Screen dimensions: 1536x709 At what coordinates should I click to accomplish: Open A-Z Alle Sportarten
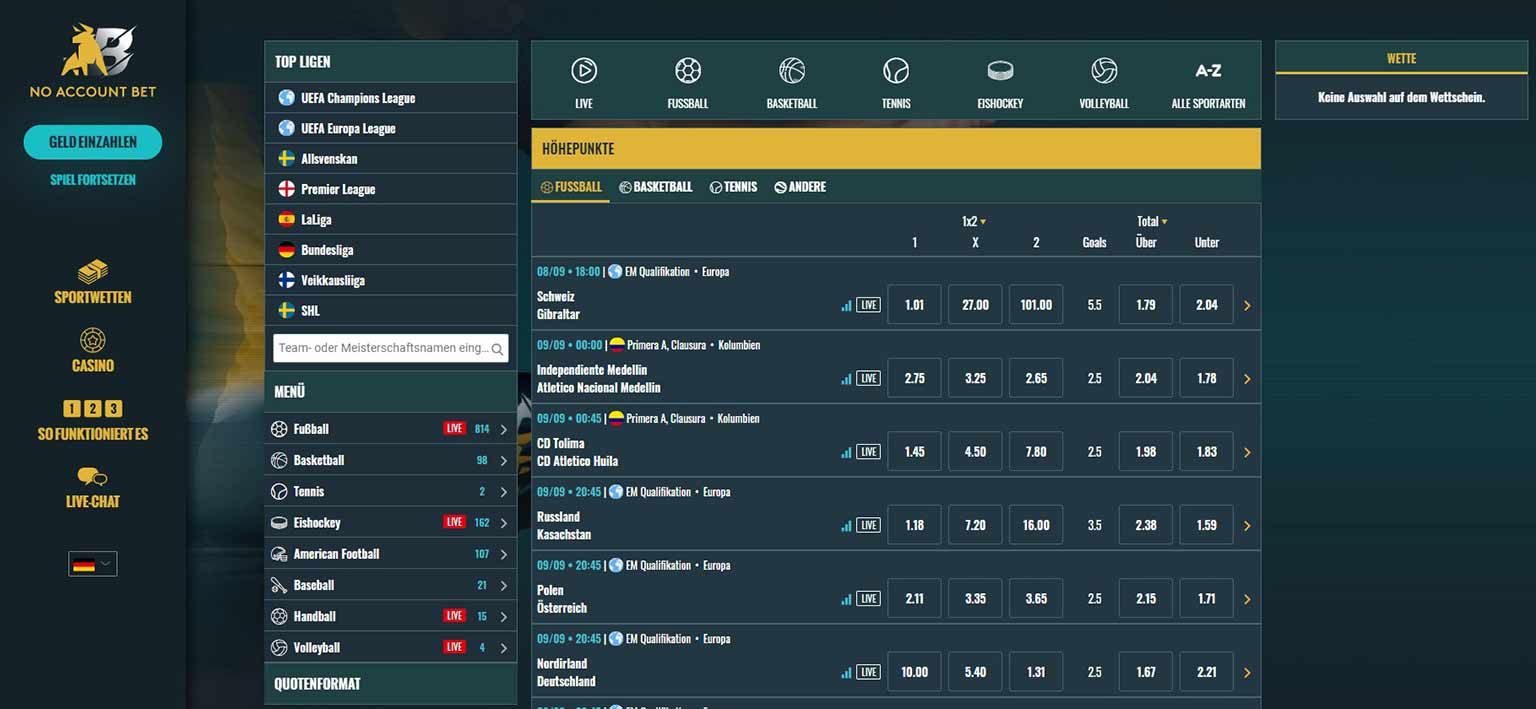(x=1208, y=80)
